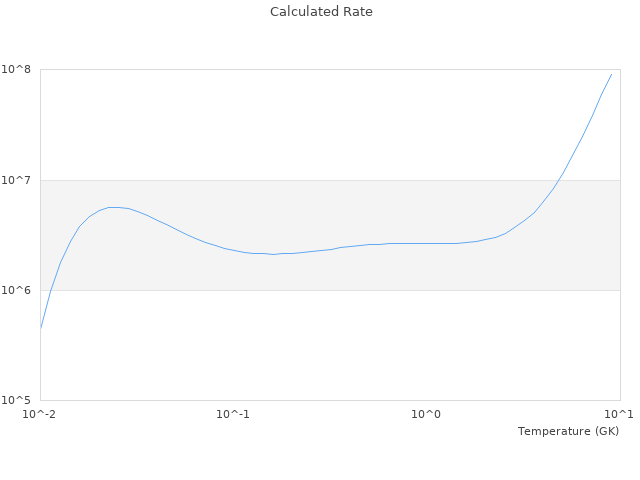Screen dimensions: 640x480
Task: Click the top-right endpoint of the blue curve
Action: [x=611, y=74]
